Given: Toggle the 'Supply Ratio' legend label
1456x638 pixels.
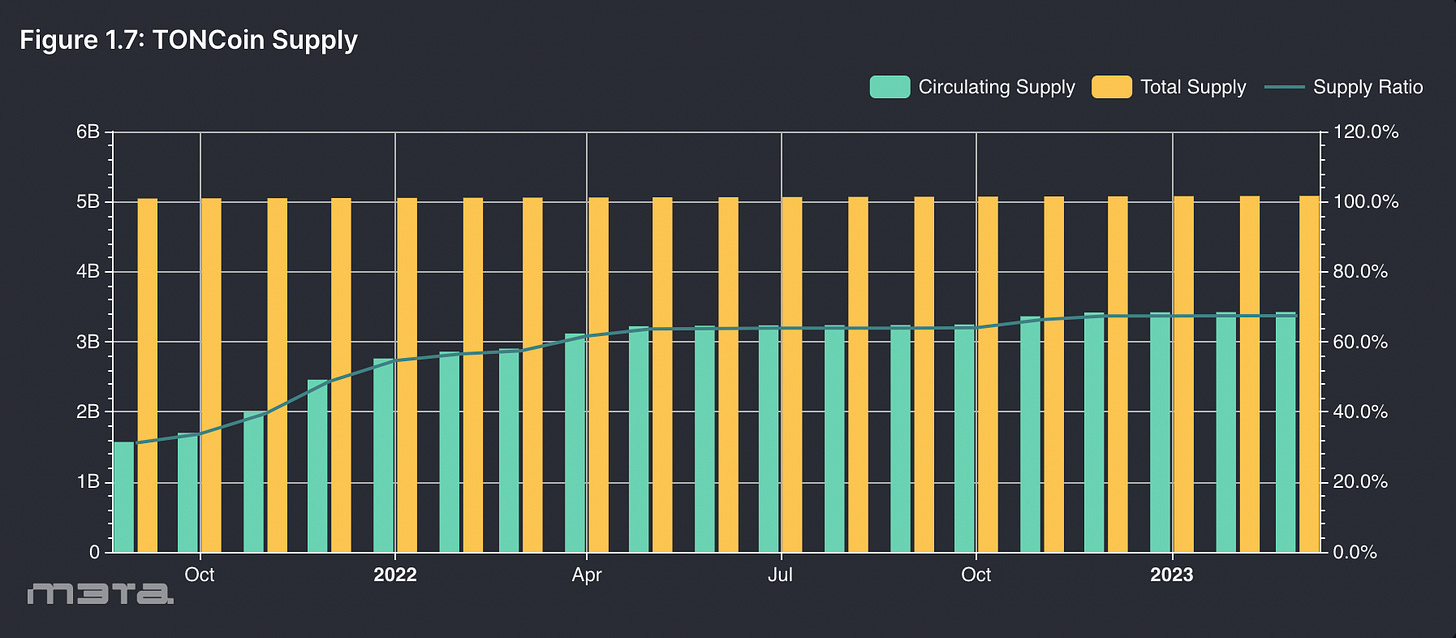Looking at the screenshot, I should tap(1368, 87).
